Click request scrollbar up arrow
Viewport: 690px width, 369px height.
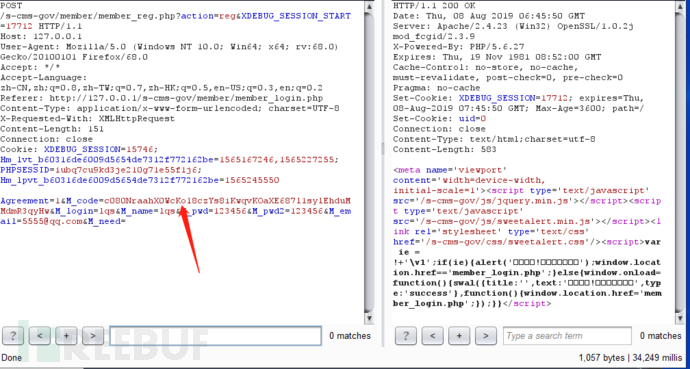pos(369,6)
